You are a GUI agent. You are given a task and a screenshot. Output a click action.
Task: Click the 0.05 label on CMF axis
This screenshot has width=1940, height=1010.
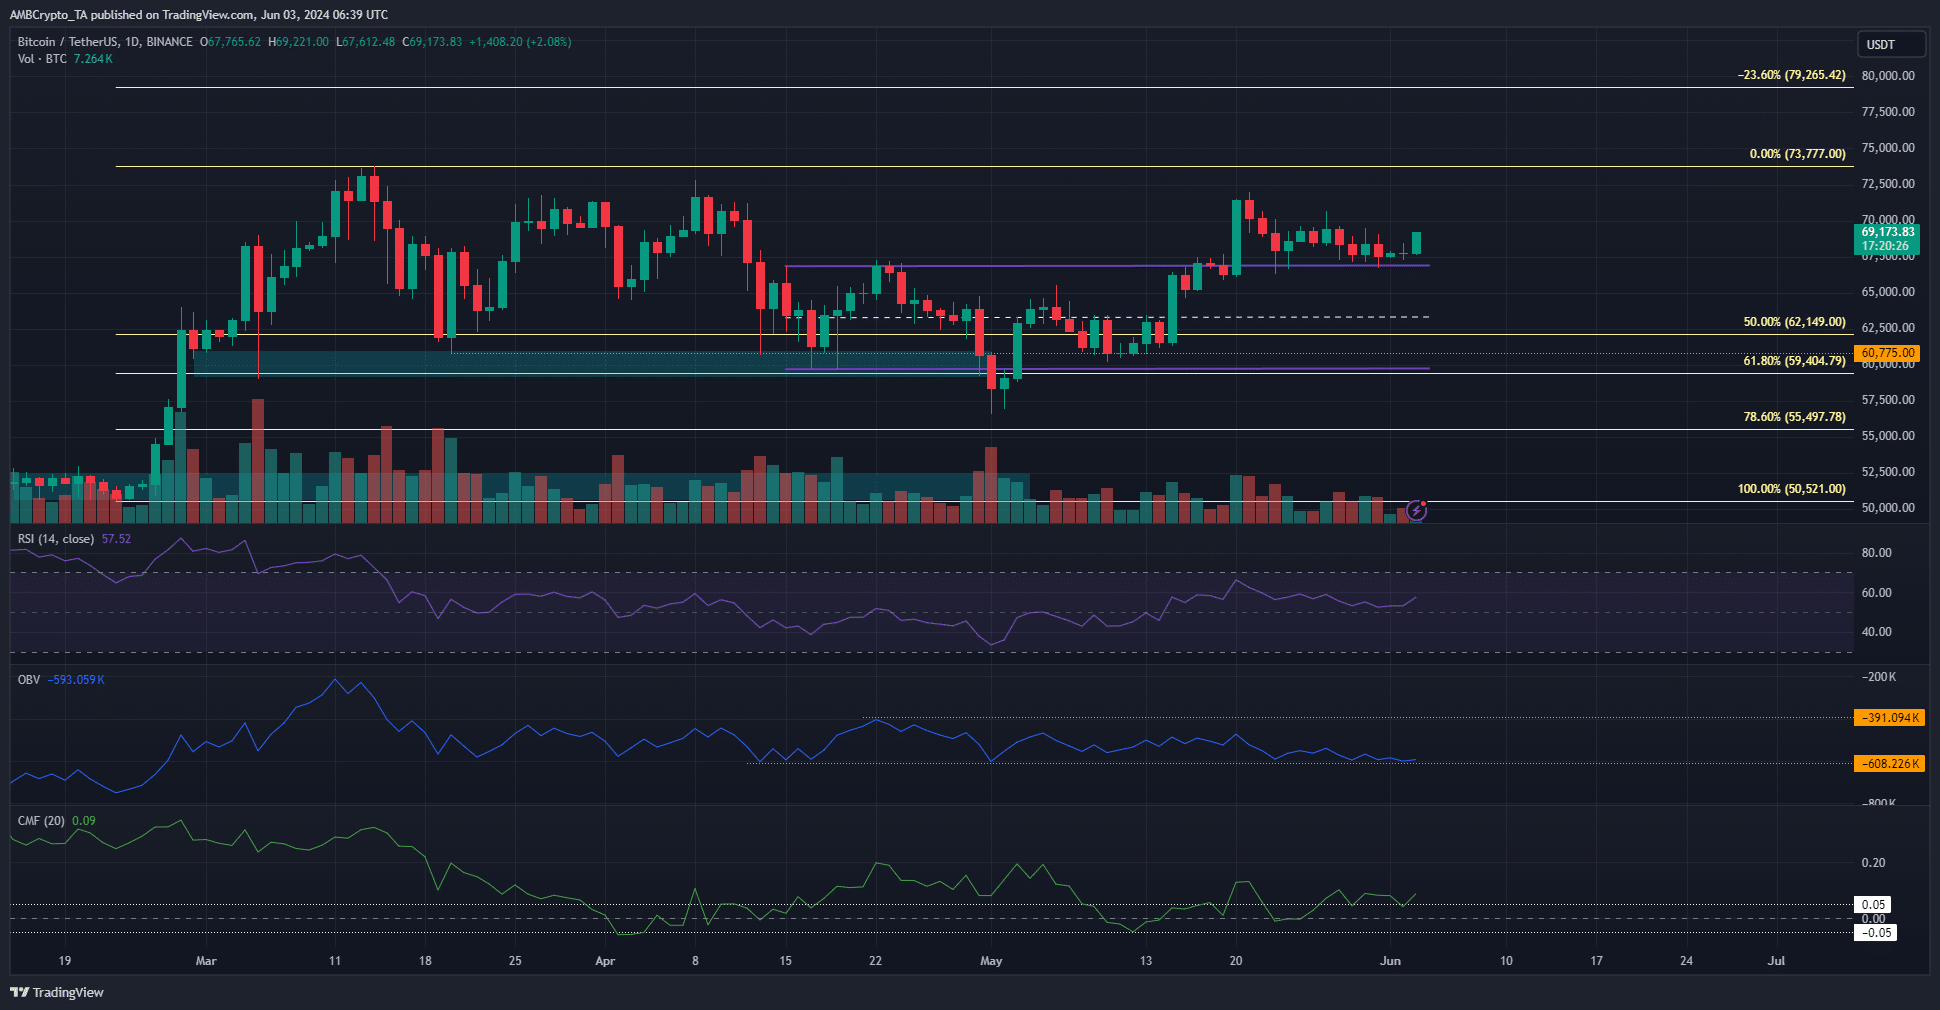click(x=1874, y=905)
